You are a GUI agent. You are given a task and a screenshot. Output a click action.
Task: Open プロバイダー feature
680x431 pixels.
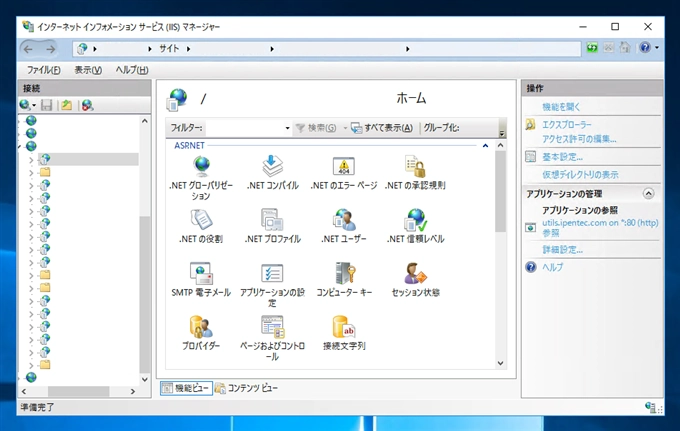pyautogui.click(x=201, y=333)
